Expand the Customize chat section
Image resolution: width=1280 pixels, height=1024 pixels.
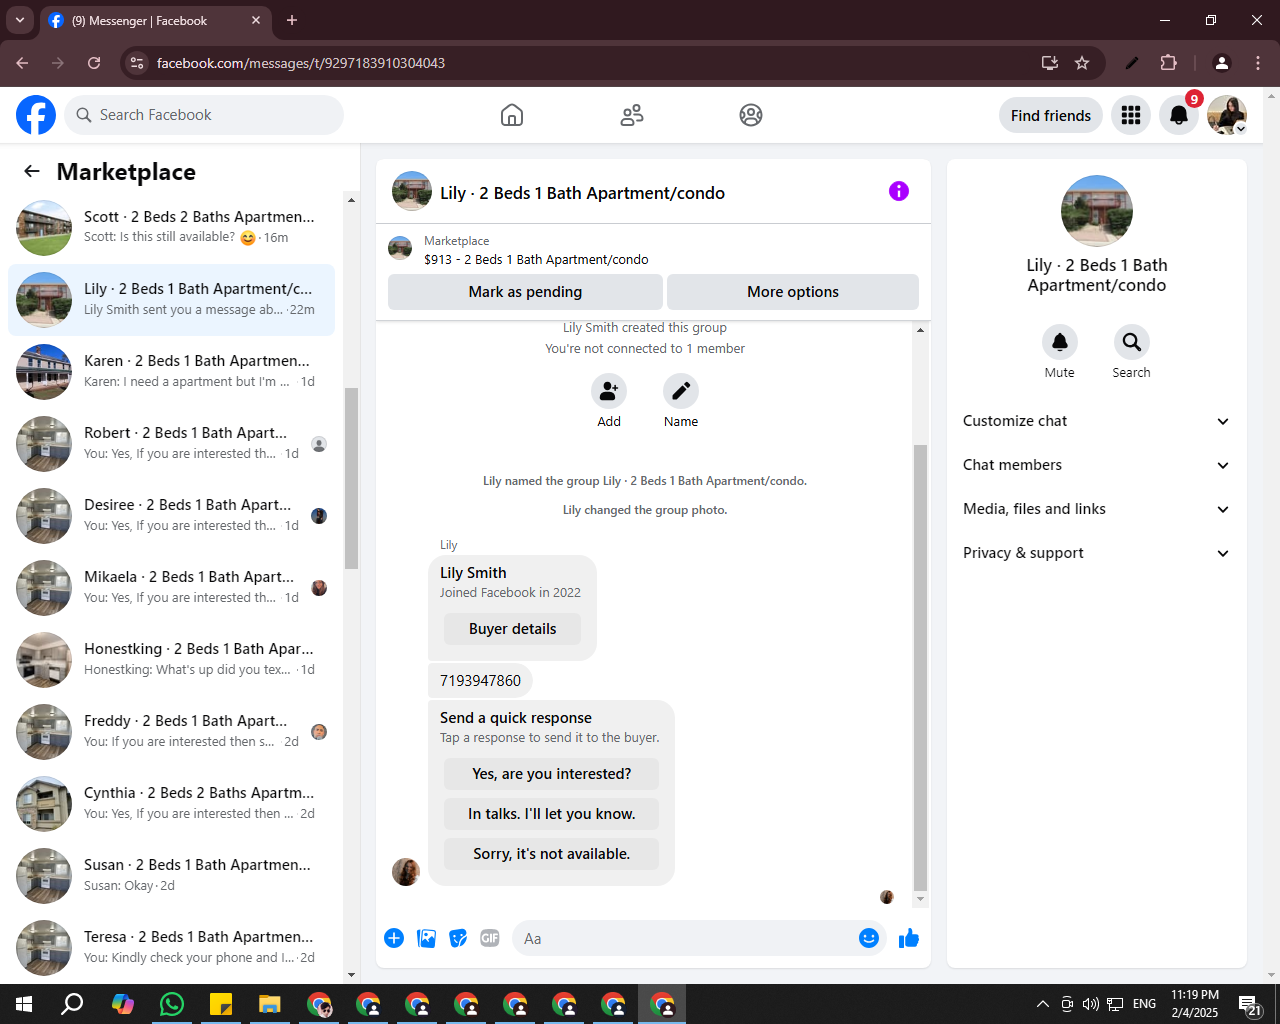(1096, 421)
